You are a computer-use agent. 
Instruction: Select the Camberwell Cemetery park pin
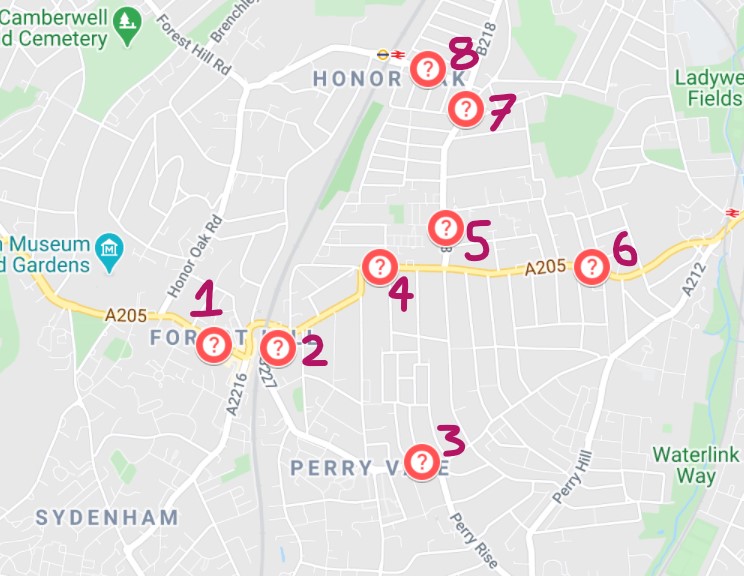coord(127,26)
